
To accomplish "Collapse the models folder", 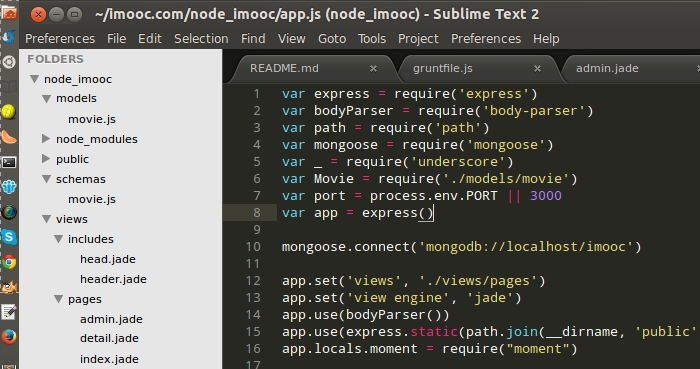I will tap(46, 98).
